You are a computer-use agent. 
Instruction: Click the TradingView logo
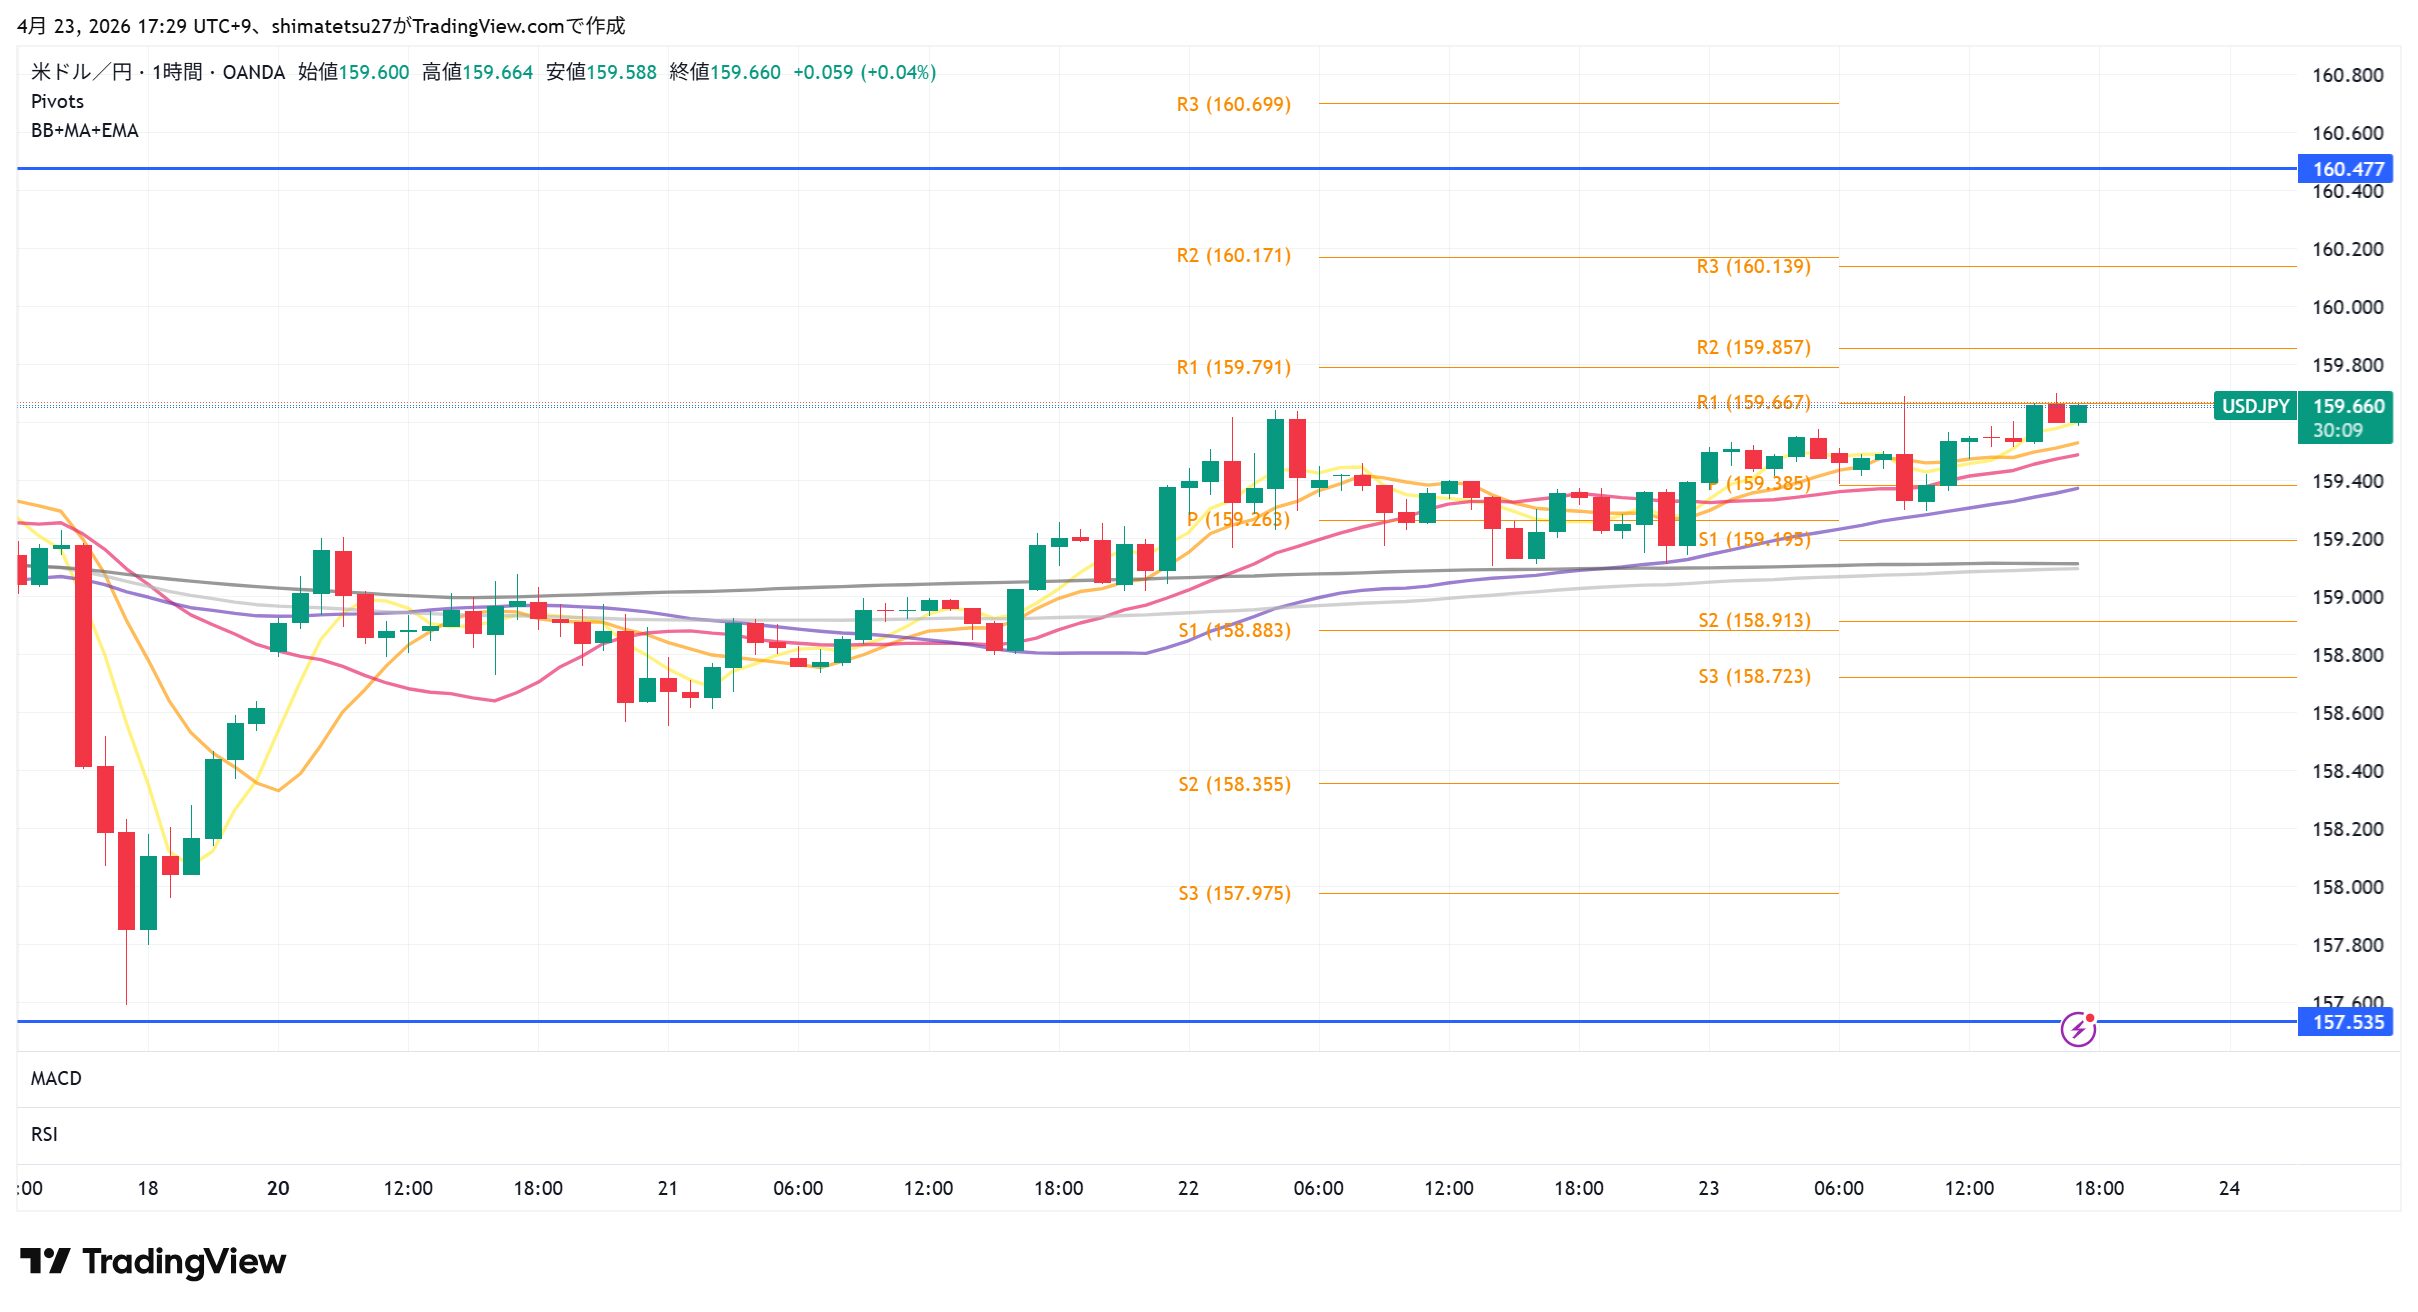pos(153,1261)
